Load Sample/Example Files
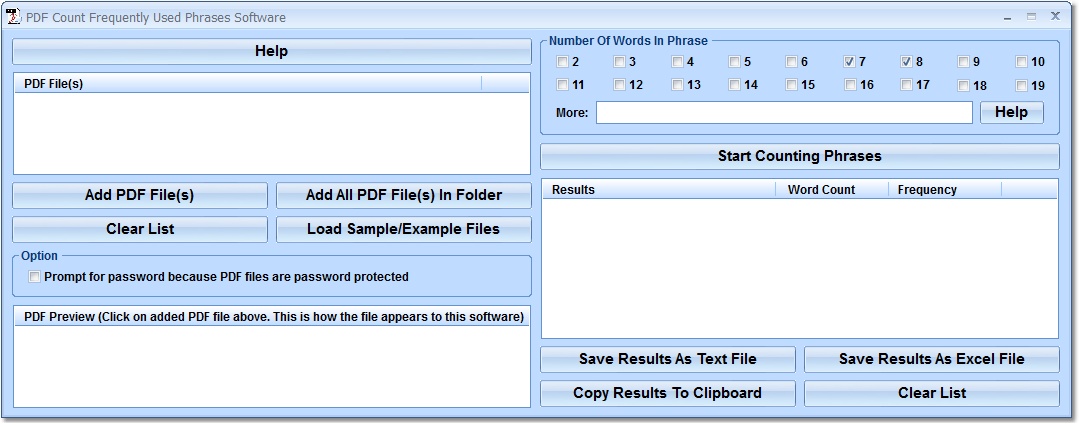 tap(404, 230)
